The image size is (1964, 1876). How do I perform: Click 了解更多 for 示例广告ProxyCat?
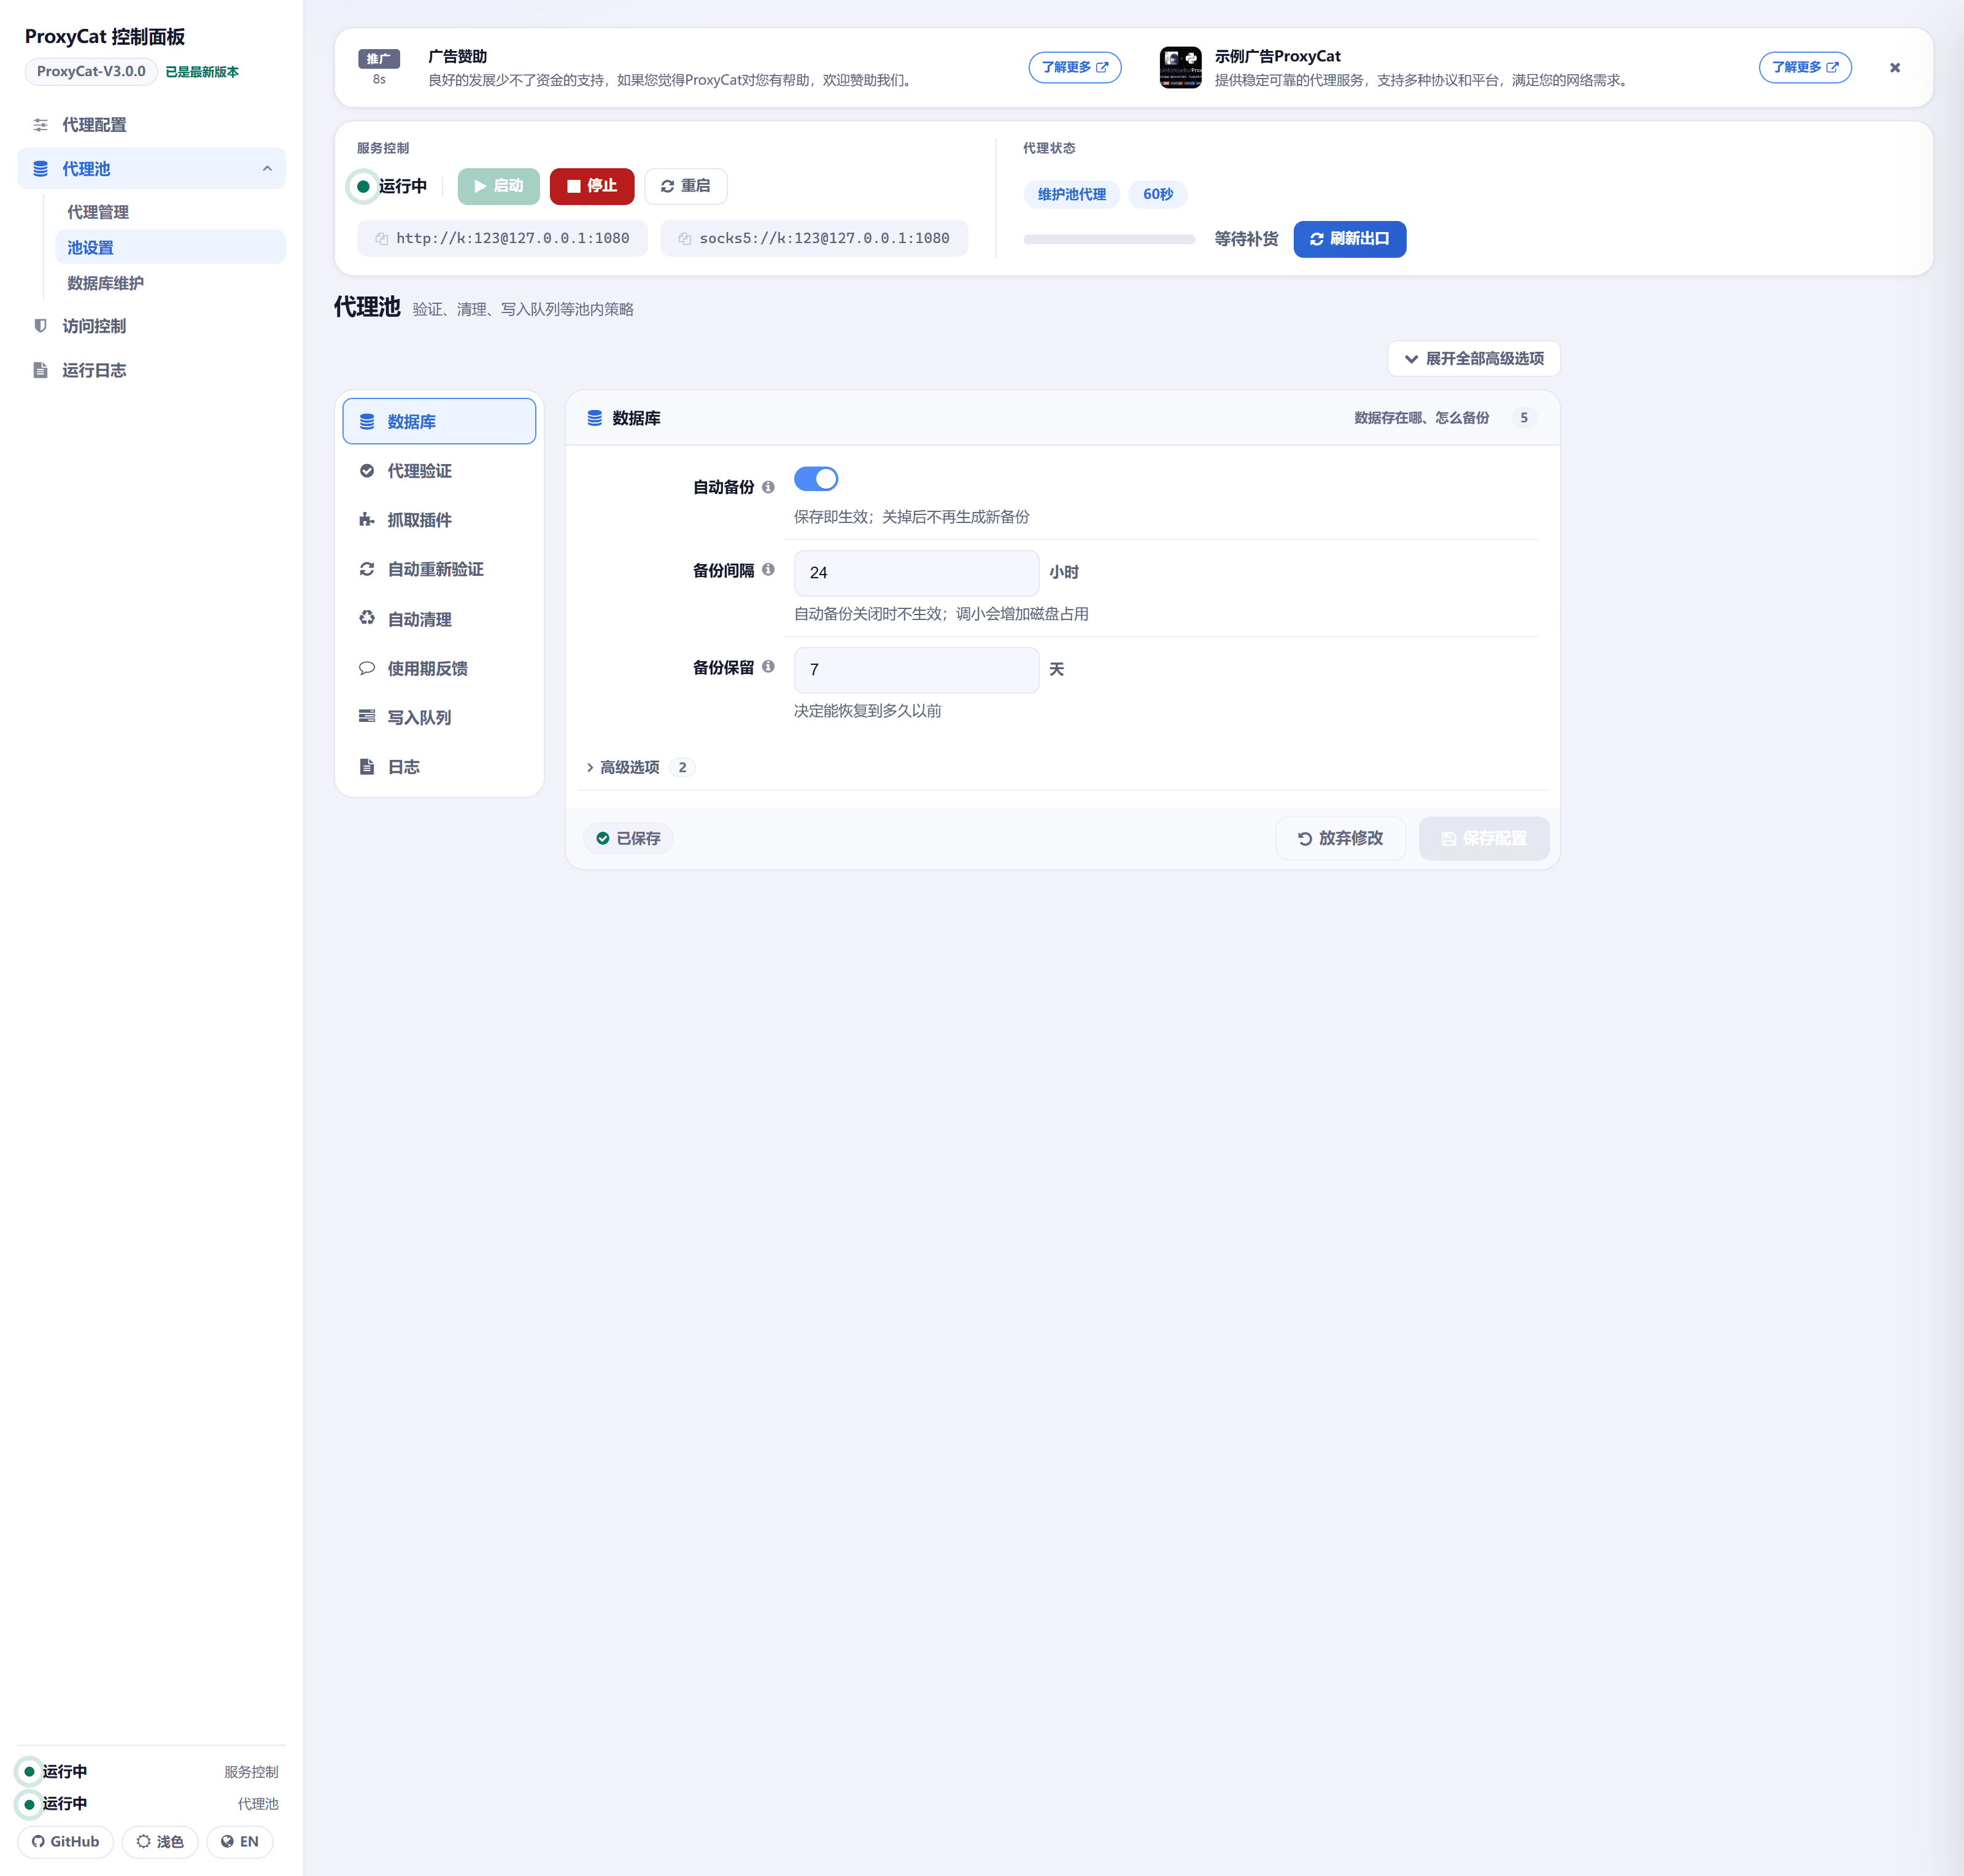(x=1804, y=67)
